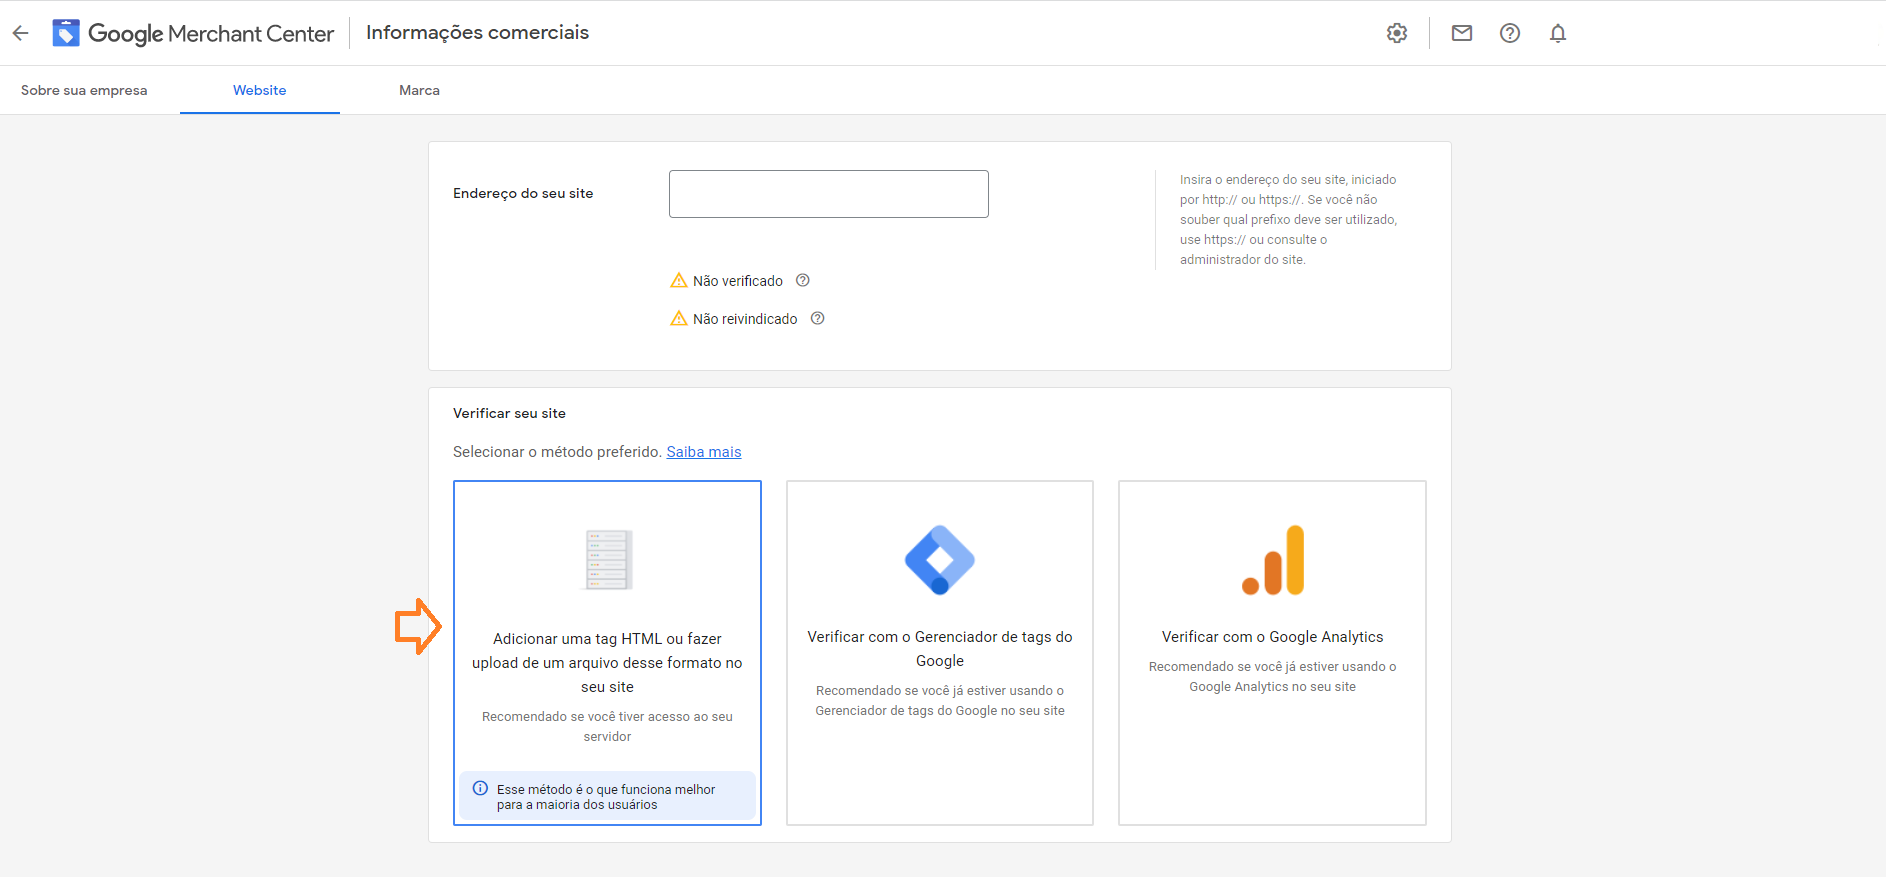Click the Google Tag Manager diamond logo
The image size is (1886, 877).
(940, 559)
